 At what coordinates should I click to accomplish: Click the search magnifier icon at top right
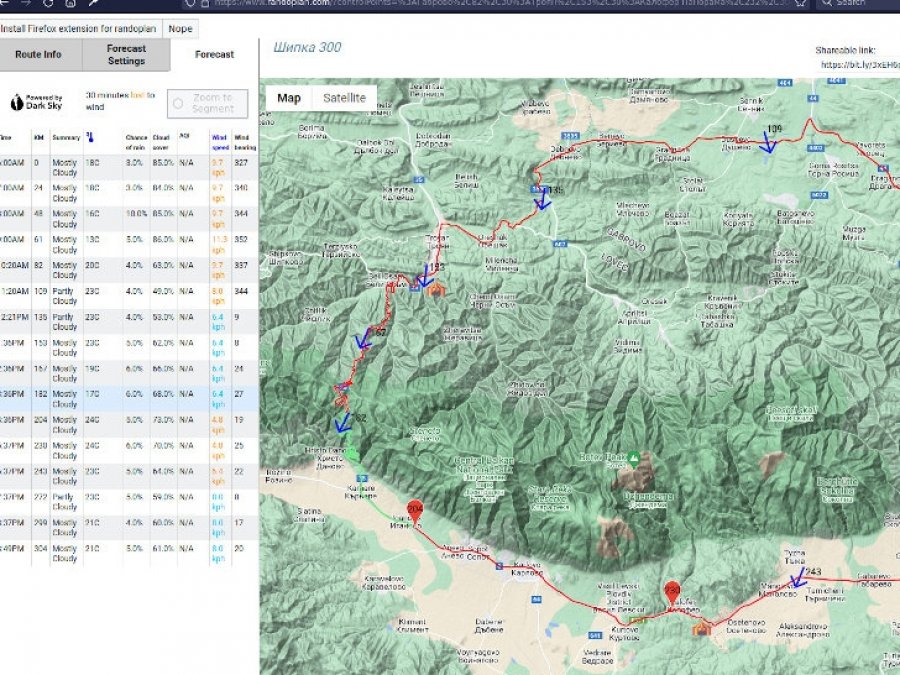click(827, 4)
